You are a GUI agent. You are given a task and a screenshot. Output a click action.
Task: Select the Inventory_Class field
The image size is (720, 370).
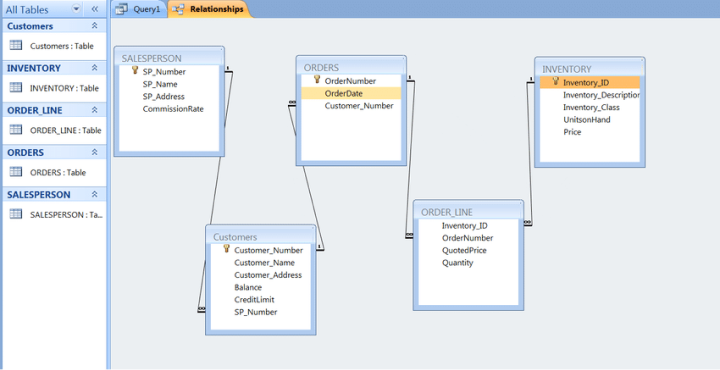[x=590, y=107]
